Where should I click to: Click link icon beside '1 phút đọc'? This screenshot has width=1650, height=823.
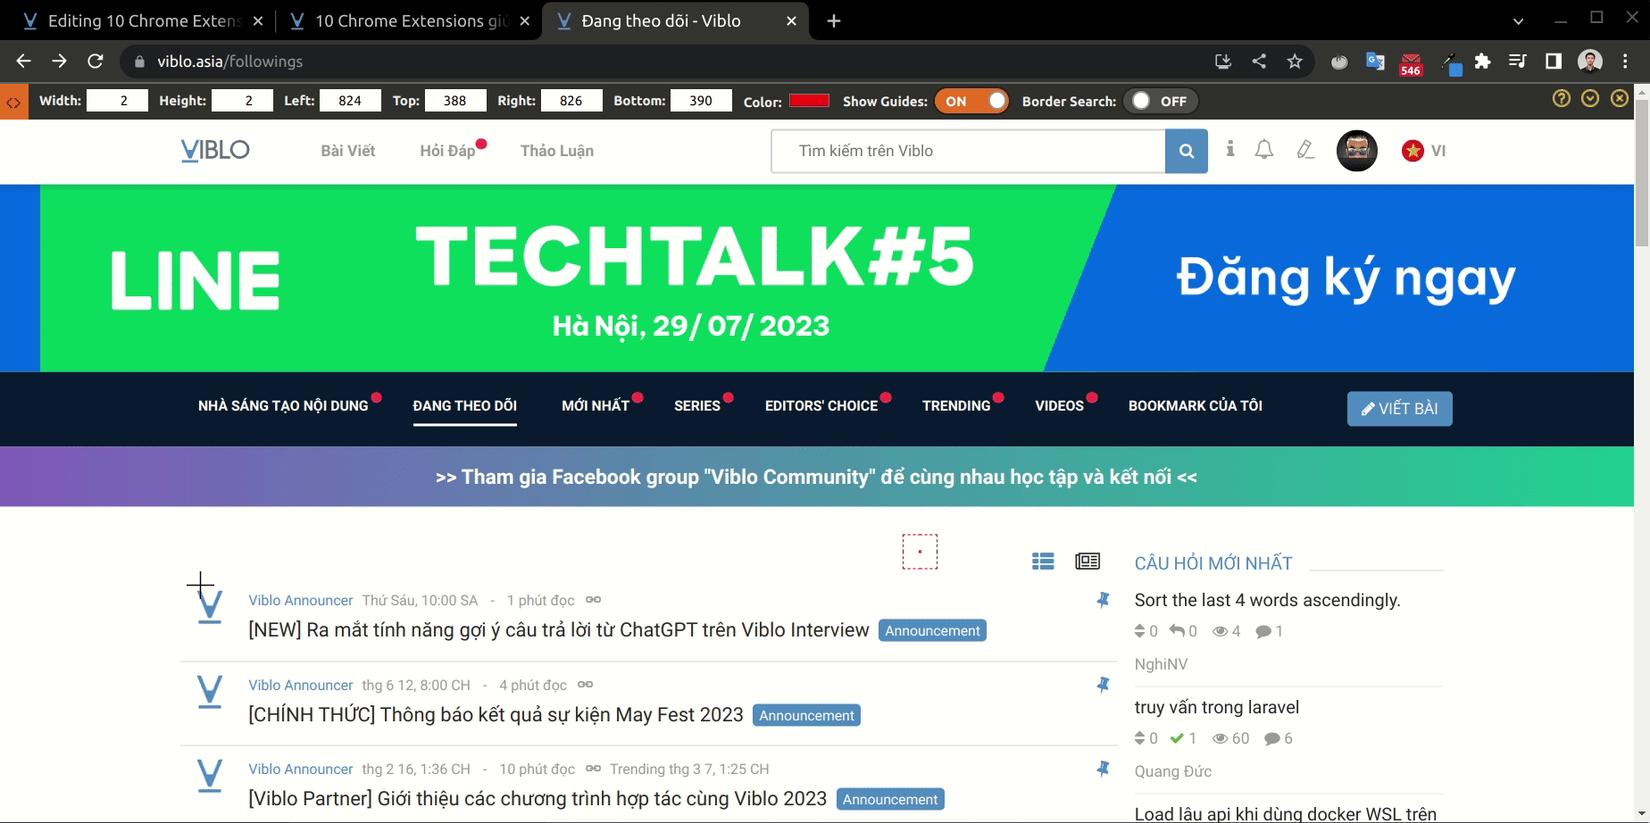click(593, 600)
